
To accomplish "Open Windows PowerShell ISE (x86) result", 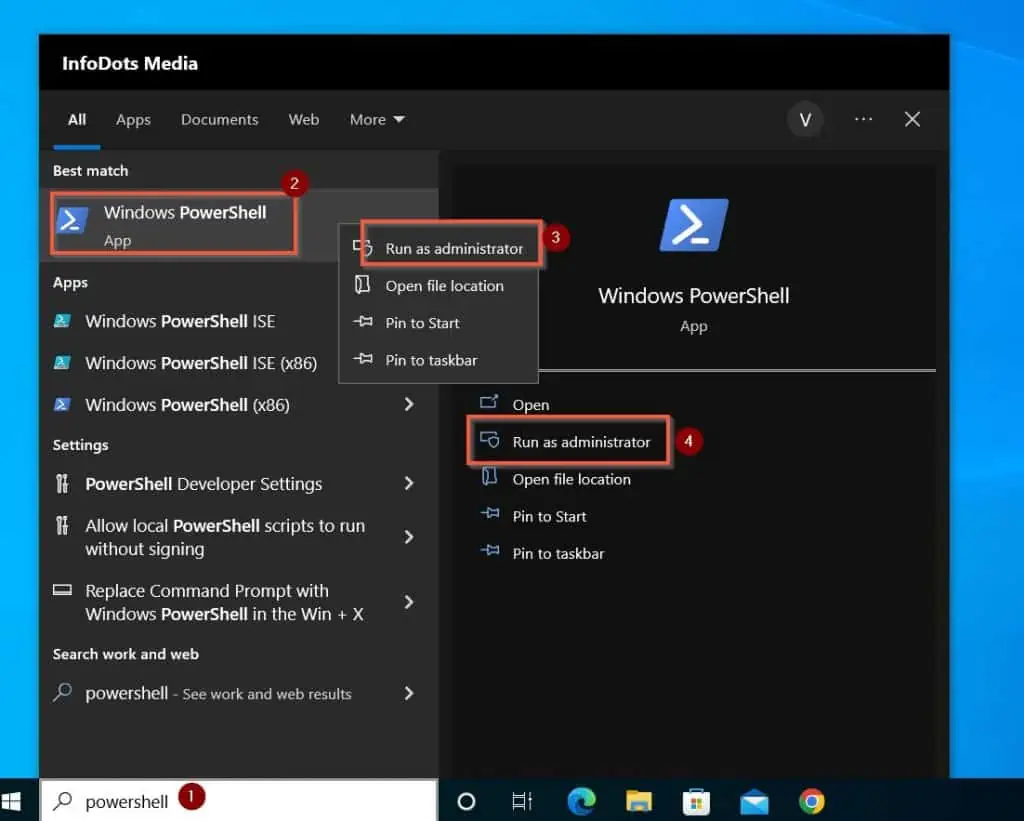I will coord(201,363).
